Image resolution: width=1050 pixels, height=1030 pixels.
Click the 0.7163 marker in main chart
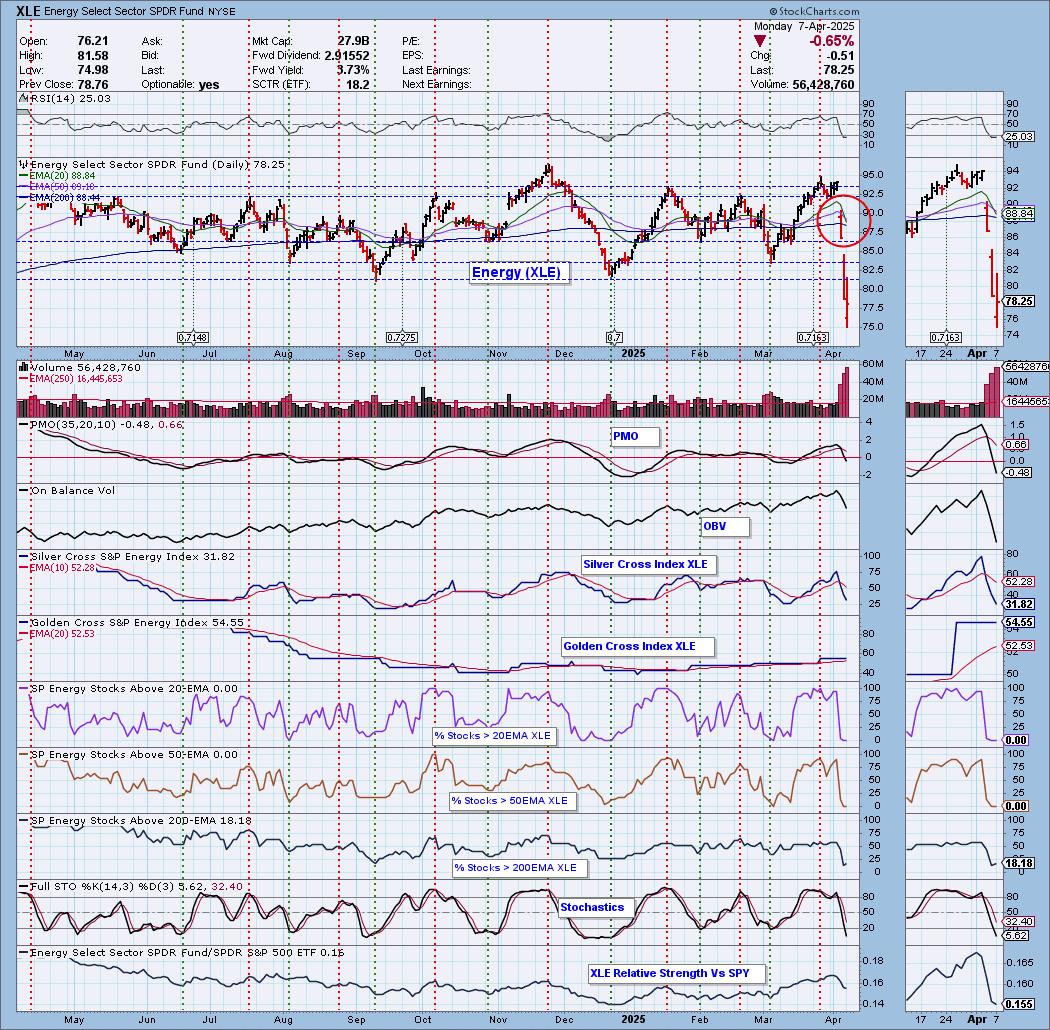click(813, 338)
